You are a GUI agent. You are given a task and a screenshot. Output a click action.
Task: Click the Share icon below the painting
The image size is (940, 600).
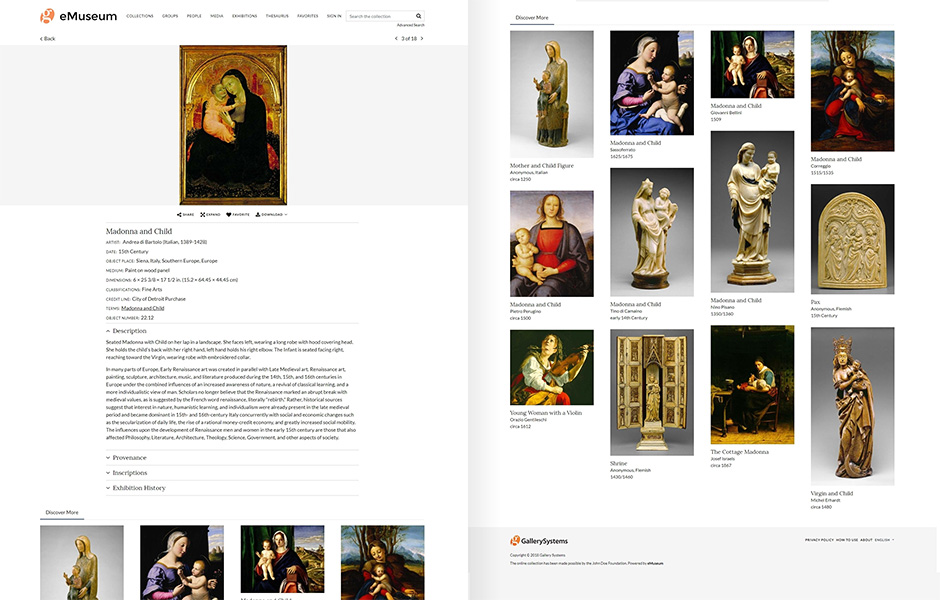pyautogui.click(x=185, y=215)
